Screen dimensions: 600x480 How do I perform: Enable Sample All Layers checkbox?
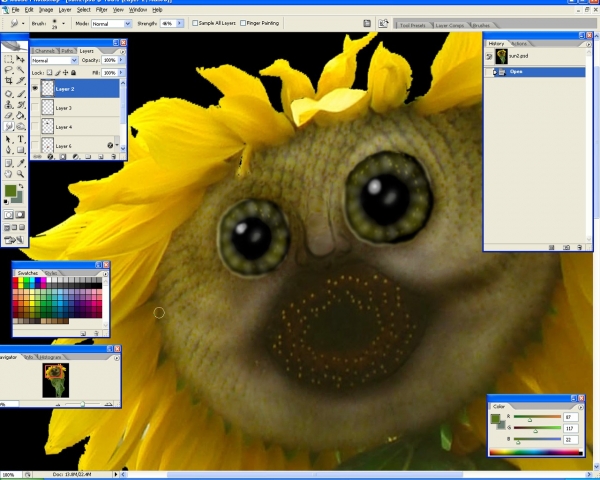[x=195, y=23]
